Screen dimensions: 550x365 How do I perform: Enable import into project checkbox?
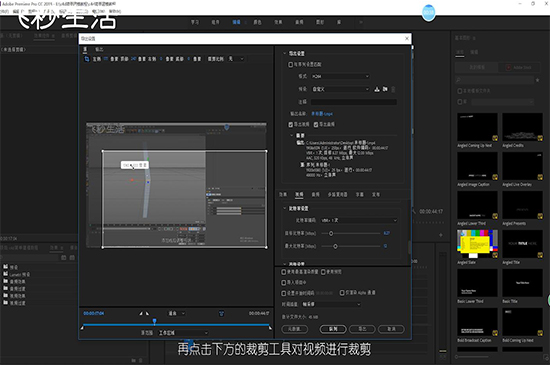283,282
